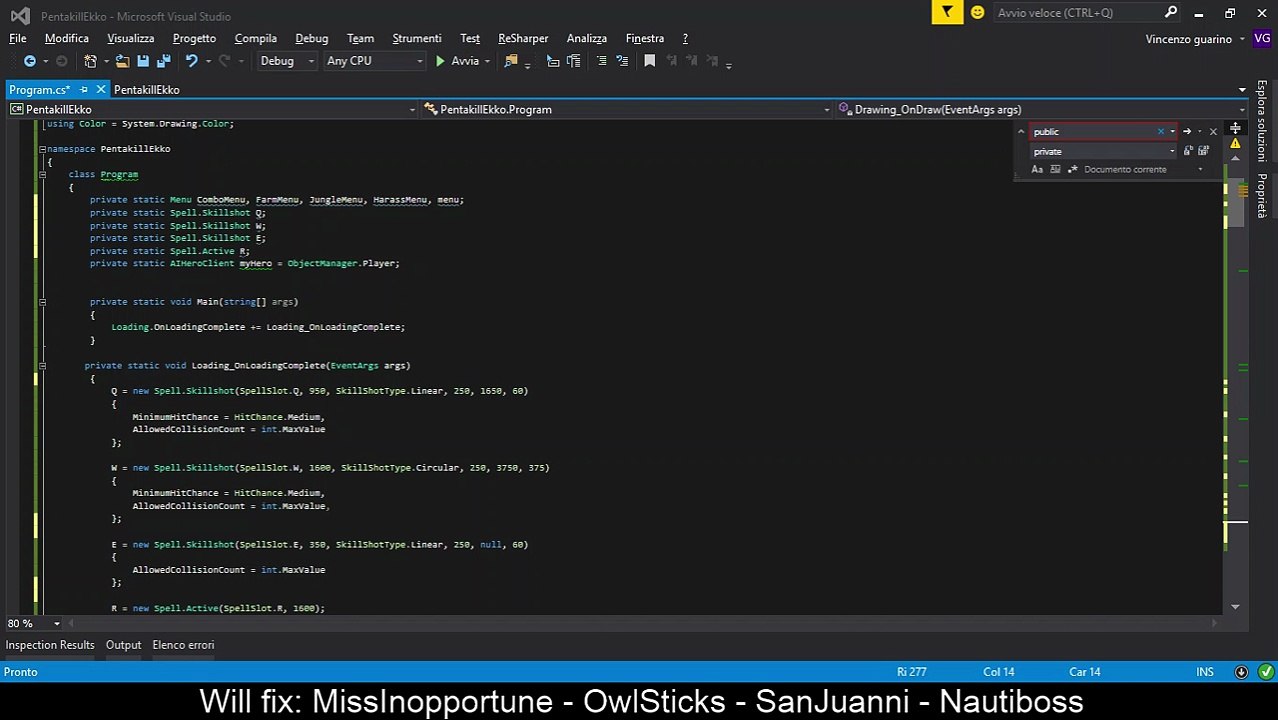
Task: Open the Visualizza menu
Action: coord(131,38)
